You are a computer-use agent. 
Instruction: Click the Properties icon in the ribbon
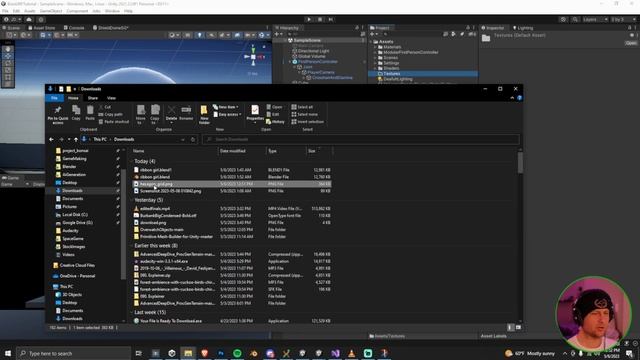pyautogui.click(x=255, y=113)
